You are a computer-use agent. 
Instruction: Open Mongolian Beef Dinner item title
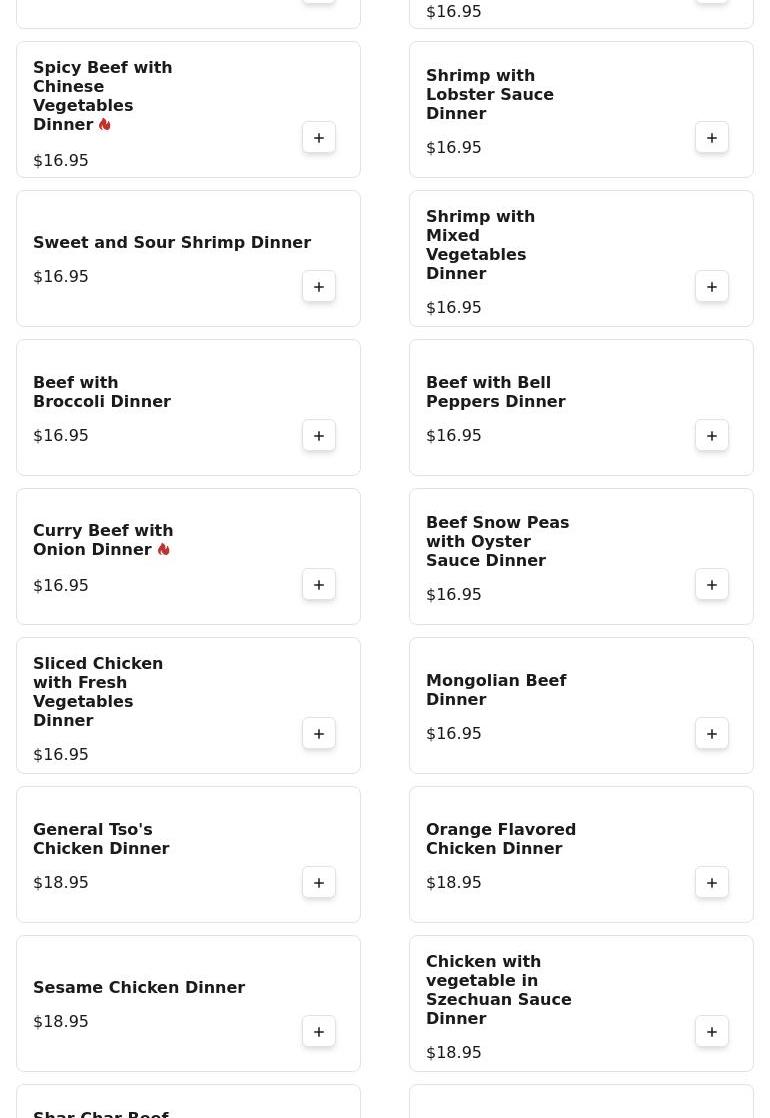(496, 690)
